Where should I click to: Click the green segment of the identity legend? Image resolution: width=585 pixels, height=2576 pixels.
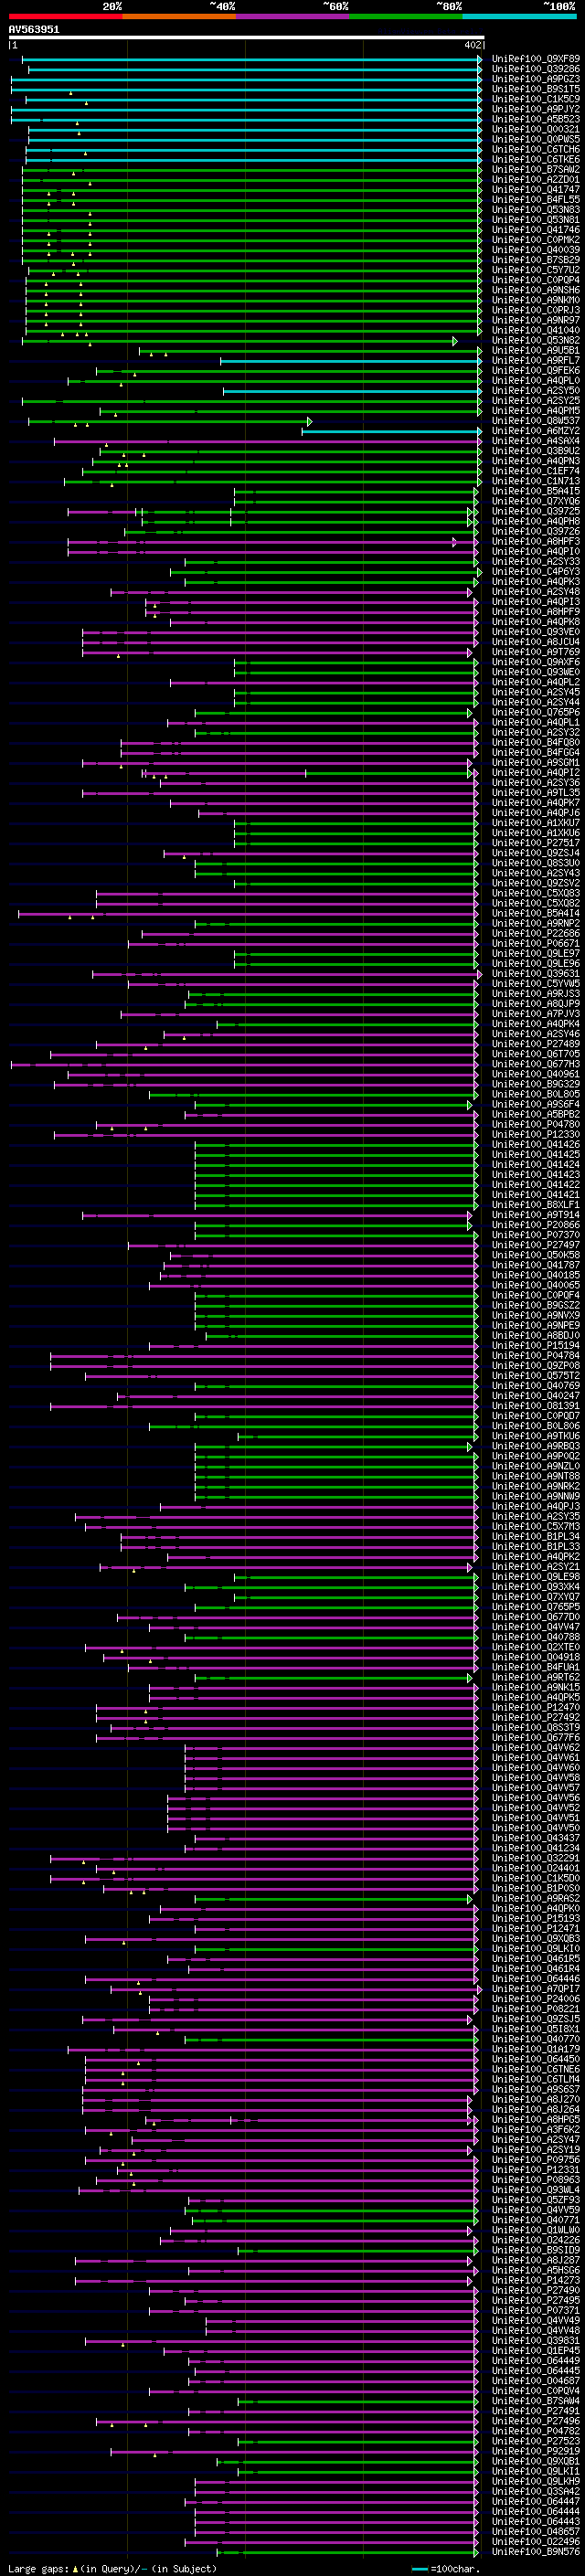coord(406,16)
